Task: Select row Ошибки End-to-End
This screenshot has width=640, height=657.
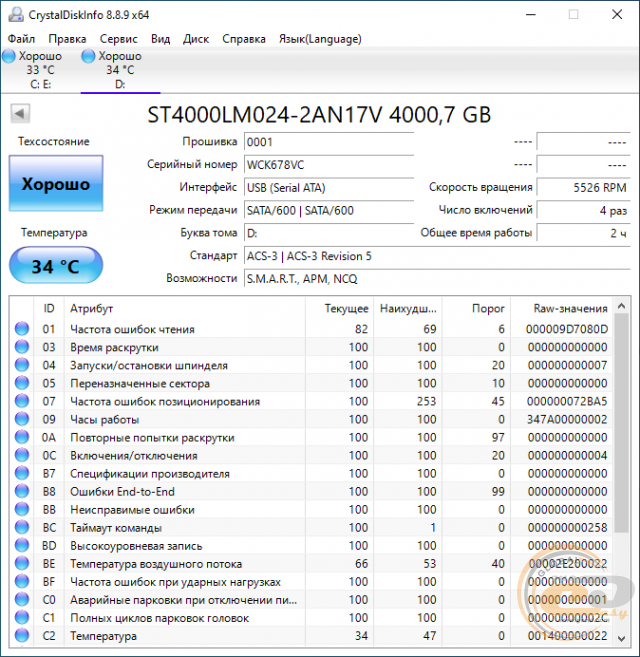Action: pos(311,491)
